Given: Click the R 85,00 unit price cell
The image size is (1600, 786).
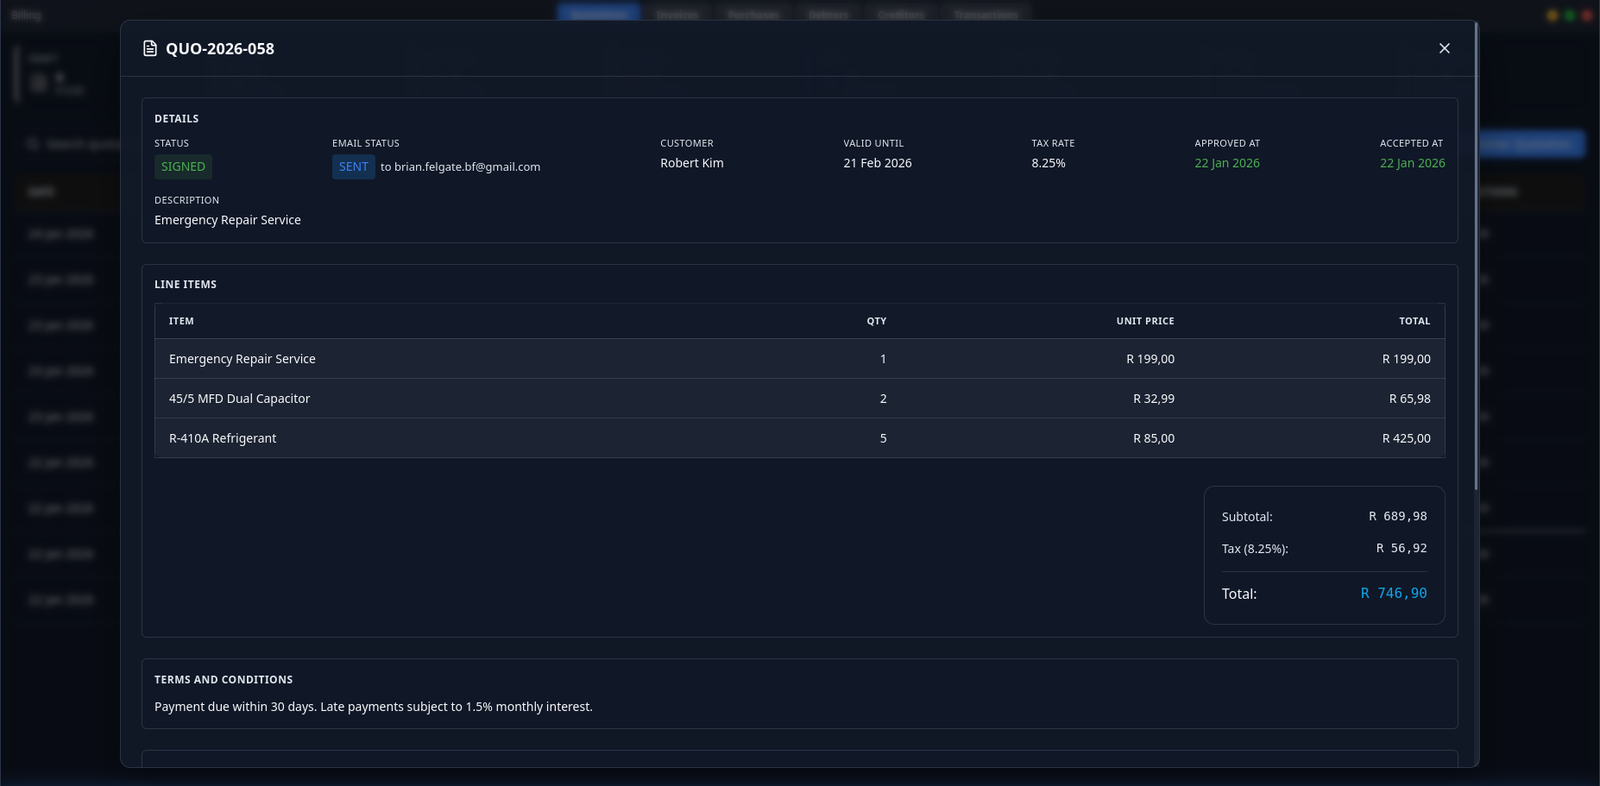Looking at the screenshot, I should [1153, 438].
